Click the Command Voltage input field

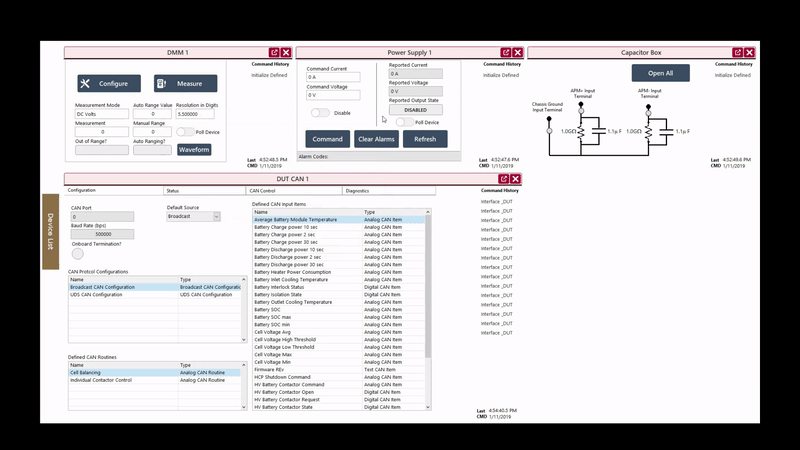point(333,95)
